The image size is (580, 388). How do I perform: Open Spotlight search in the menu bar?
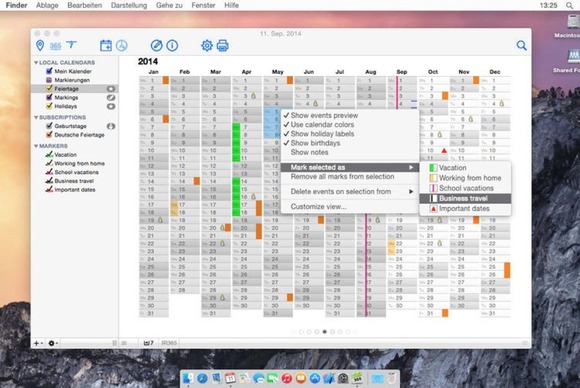pos(569,5)
